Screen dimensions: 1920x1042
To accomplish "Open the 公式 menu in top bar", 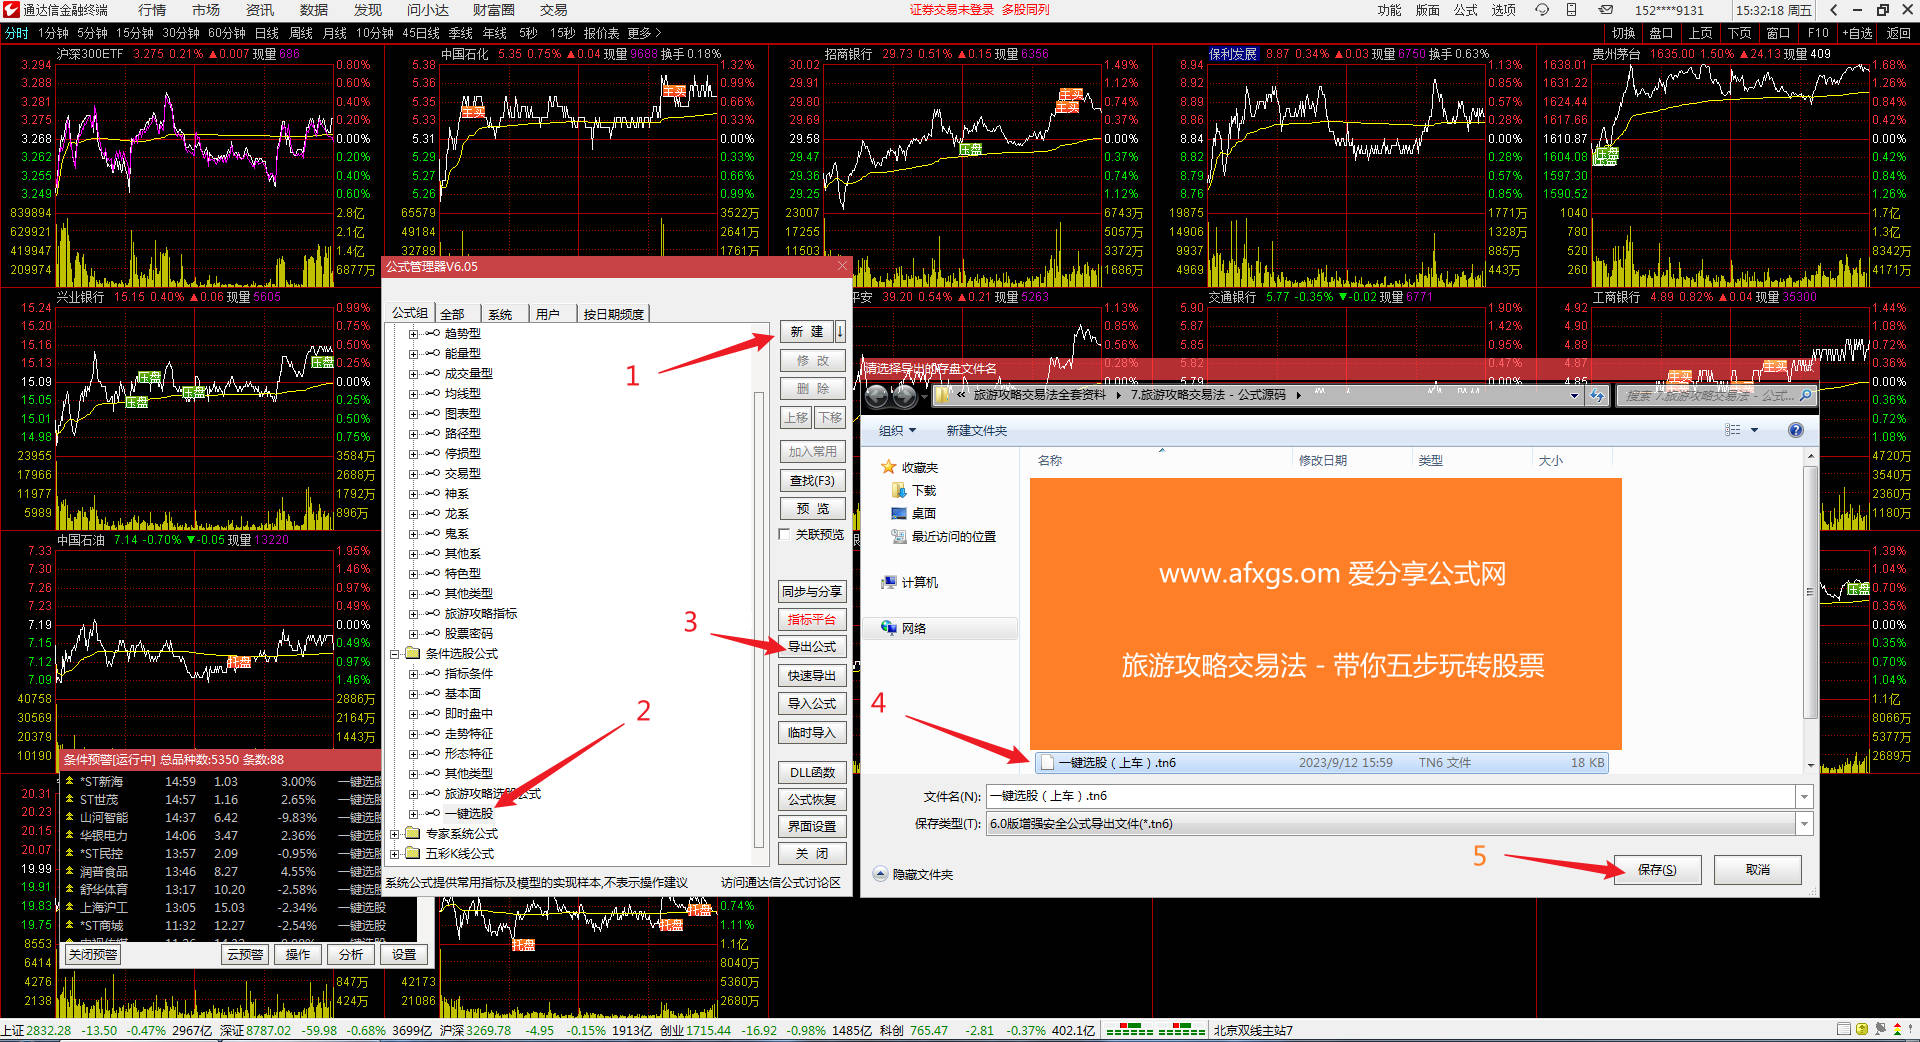I will point(1465,10).
